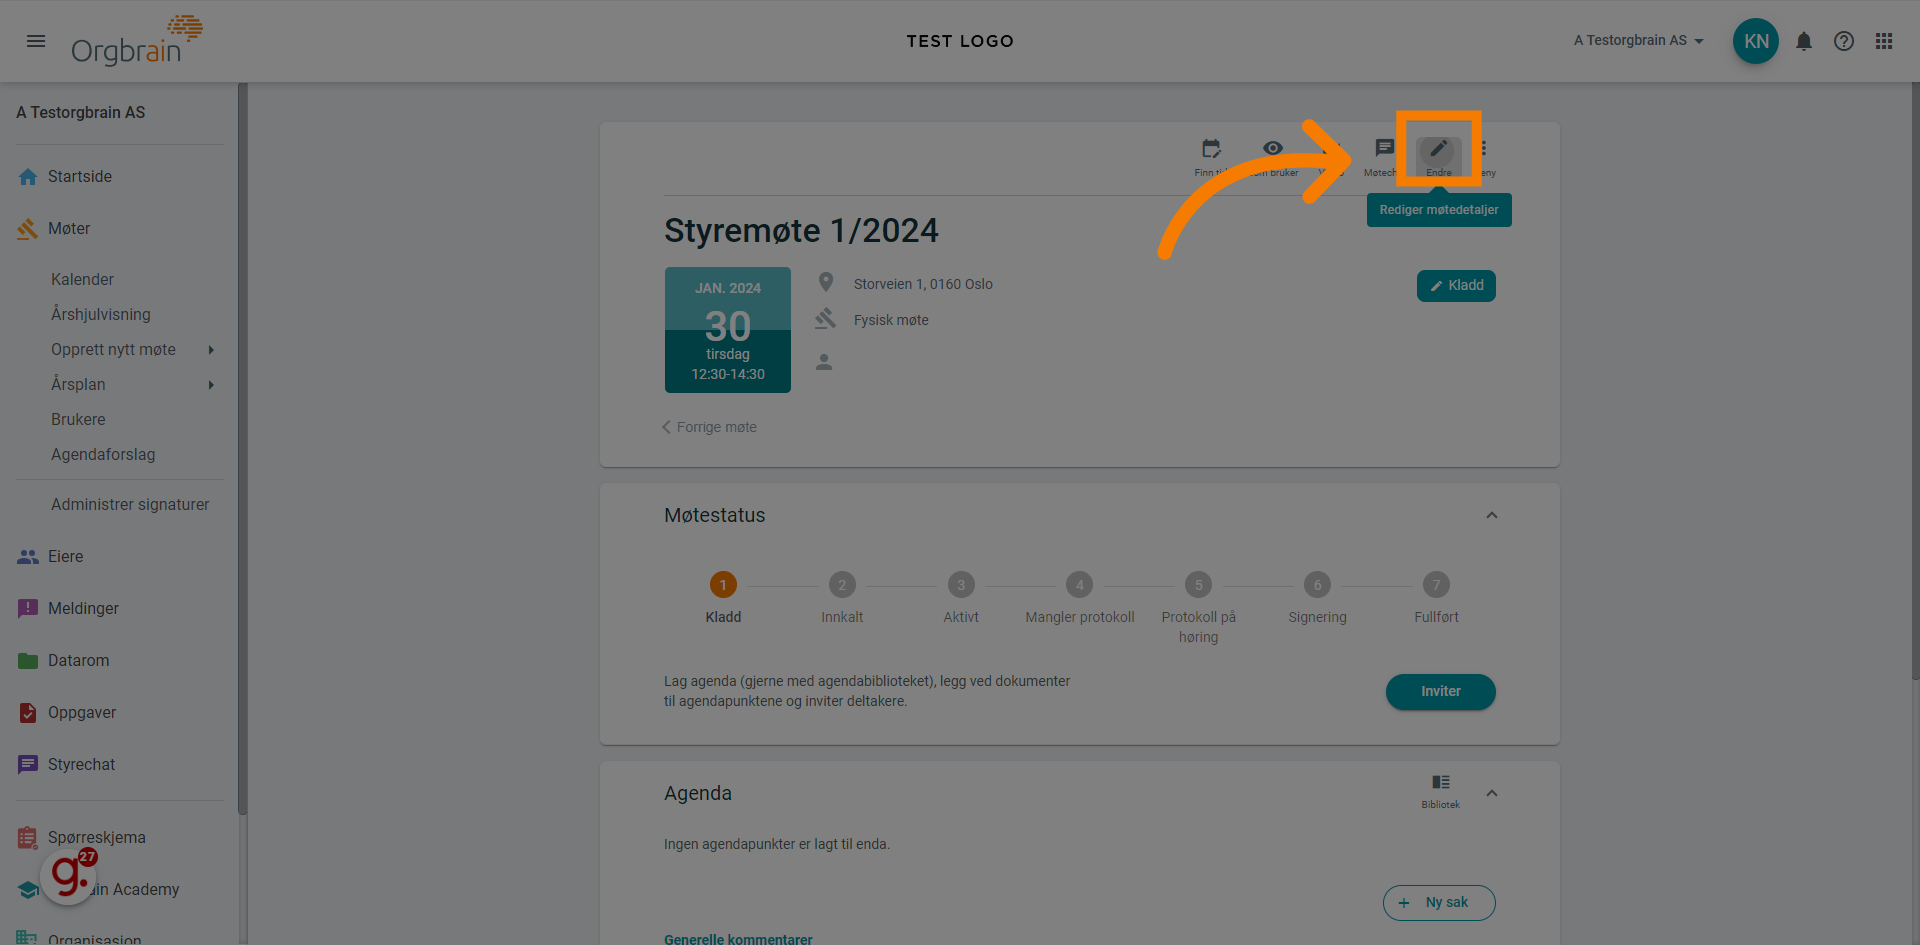Open Organisasjon in sidebar
The image size is (1920, 945).
94,938
